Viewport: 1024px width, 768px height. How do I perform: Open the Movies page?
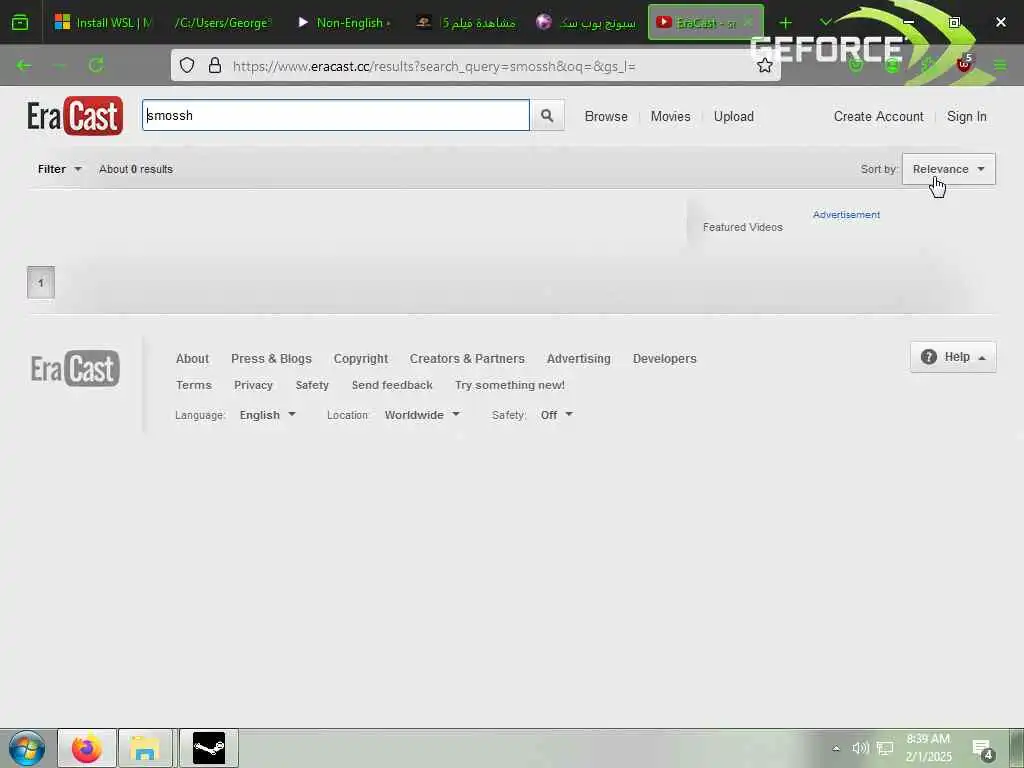[x=671, y=116]
